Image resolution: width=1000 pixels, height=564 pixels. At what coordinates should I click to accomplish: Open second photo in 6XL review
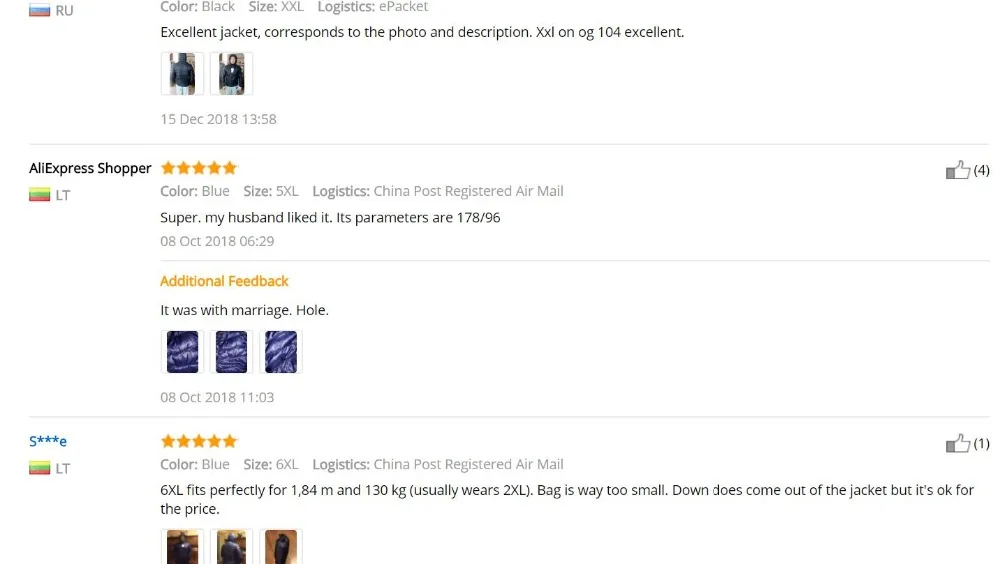[x=232, y=547]
